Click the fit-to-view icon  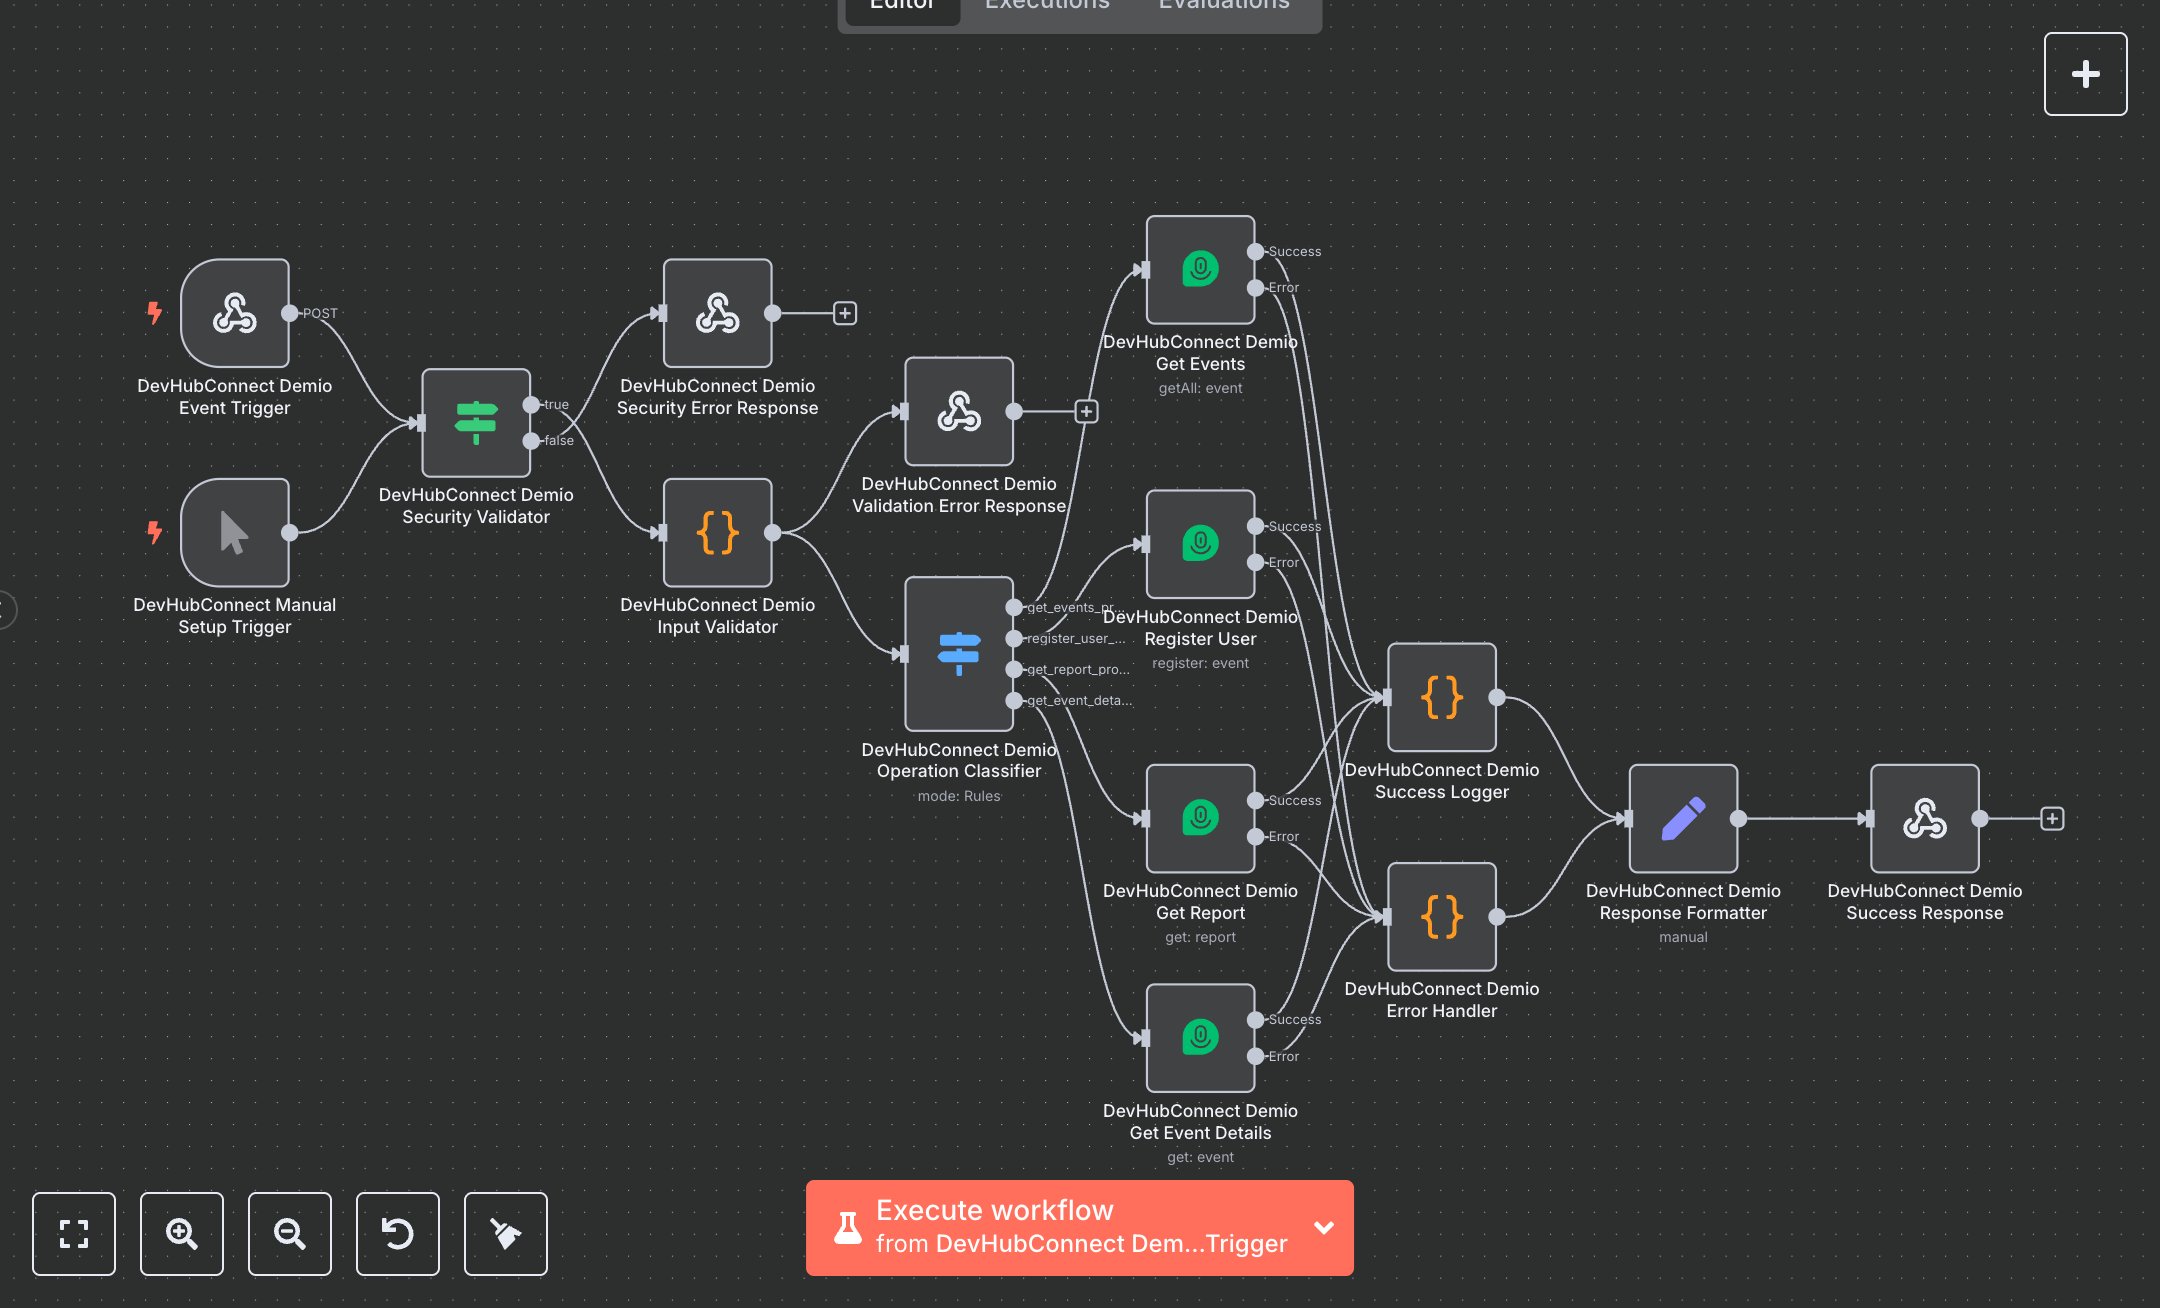tap(73, 1234)
